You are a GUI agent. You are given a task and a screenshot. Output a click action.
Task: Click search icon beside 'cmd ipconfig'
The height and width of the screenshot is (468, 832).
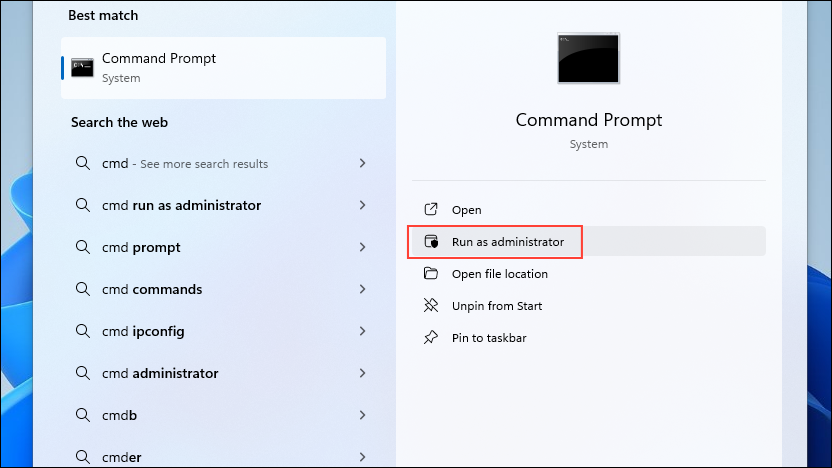click(82, 331)
